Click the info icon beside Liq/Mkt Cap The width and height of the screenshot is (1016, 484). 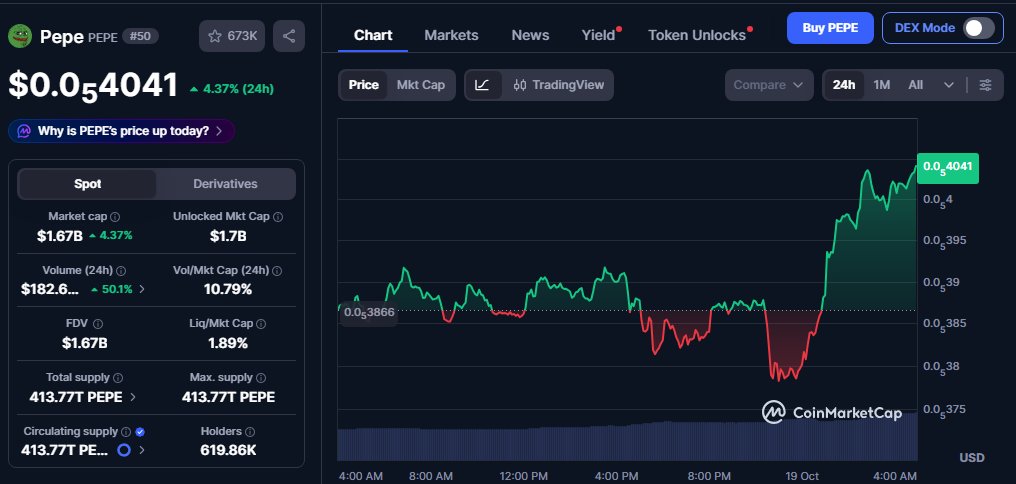261,324
